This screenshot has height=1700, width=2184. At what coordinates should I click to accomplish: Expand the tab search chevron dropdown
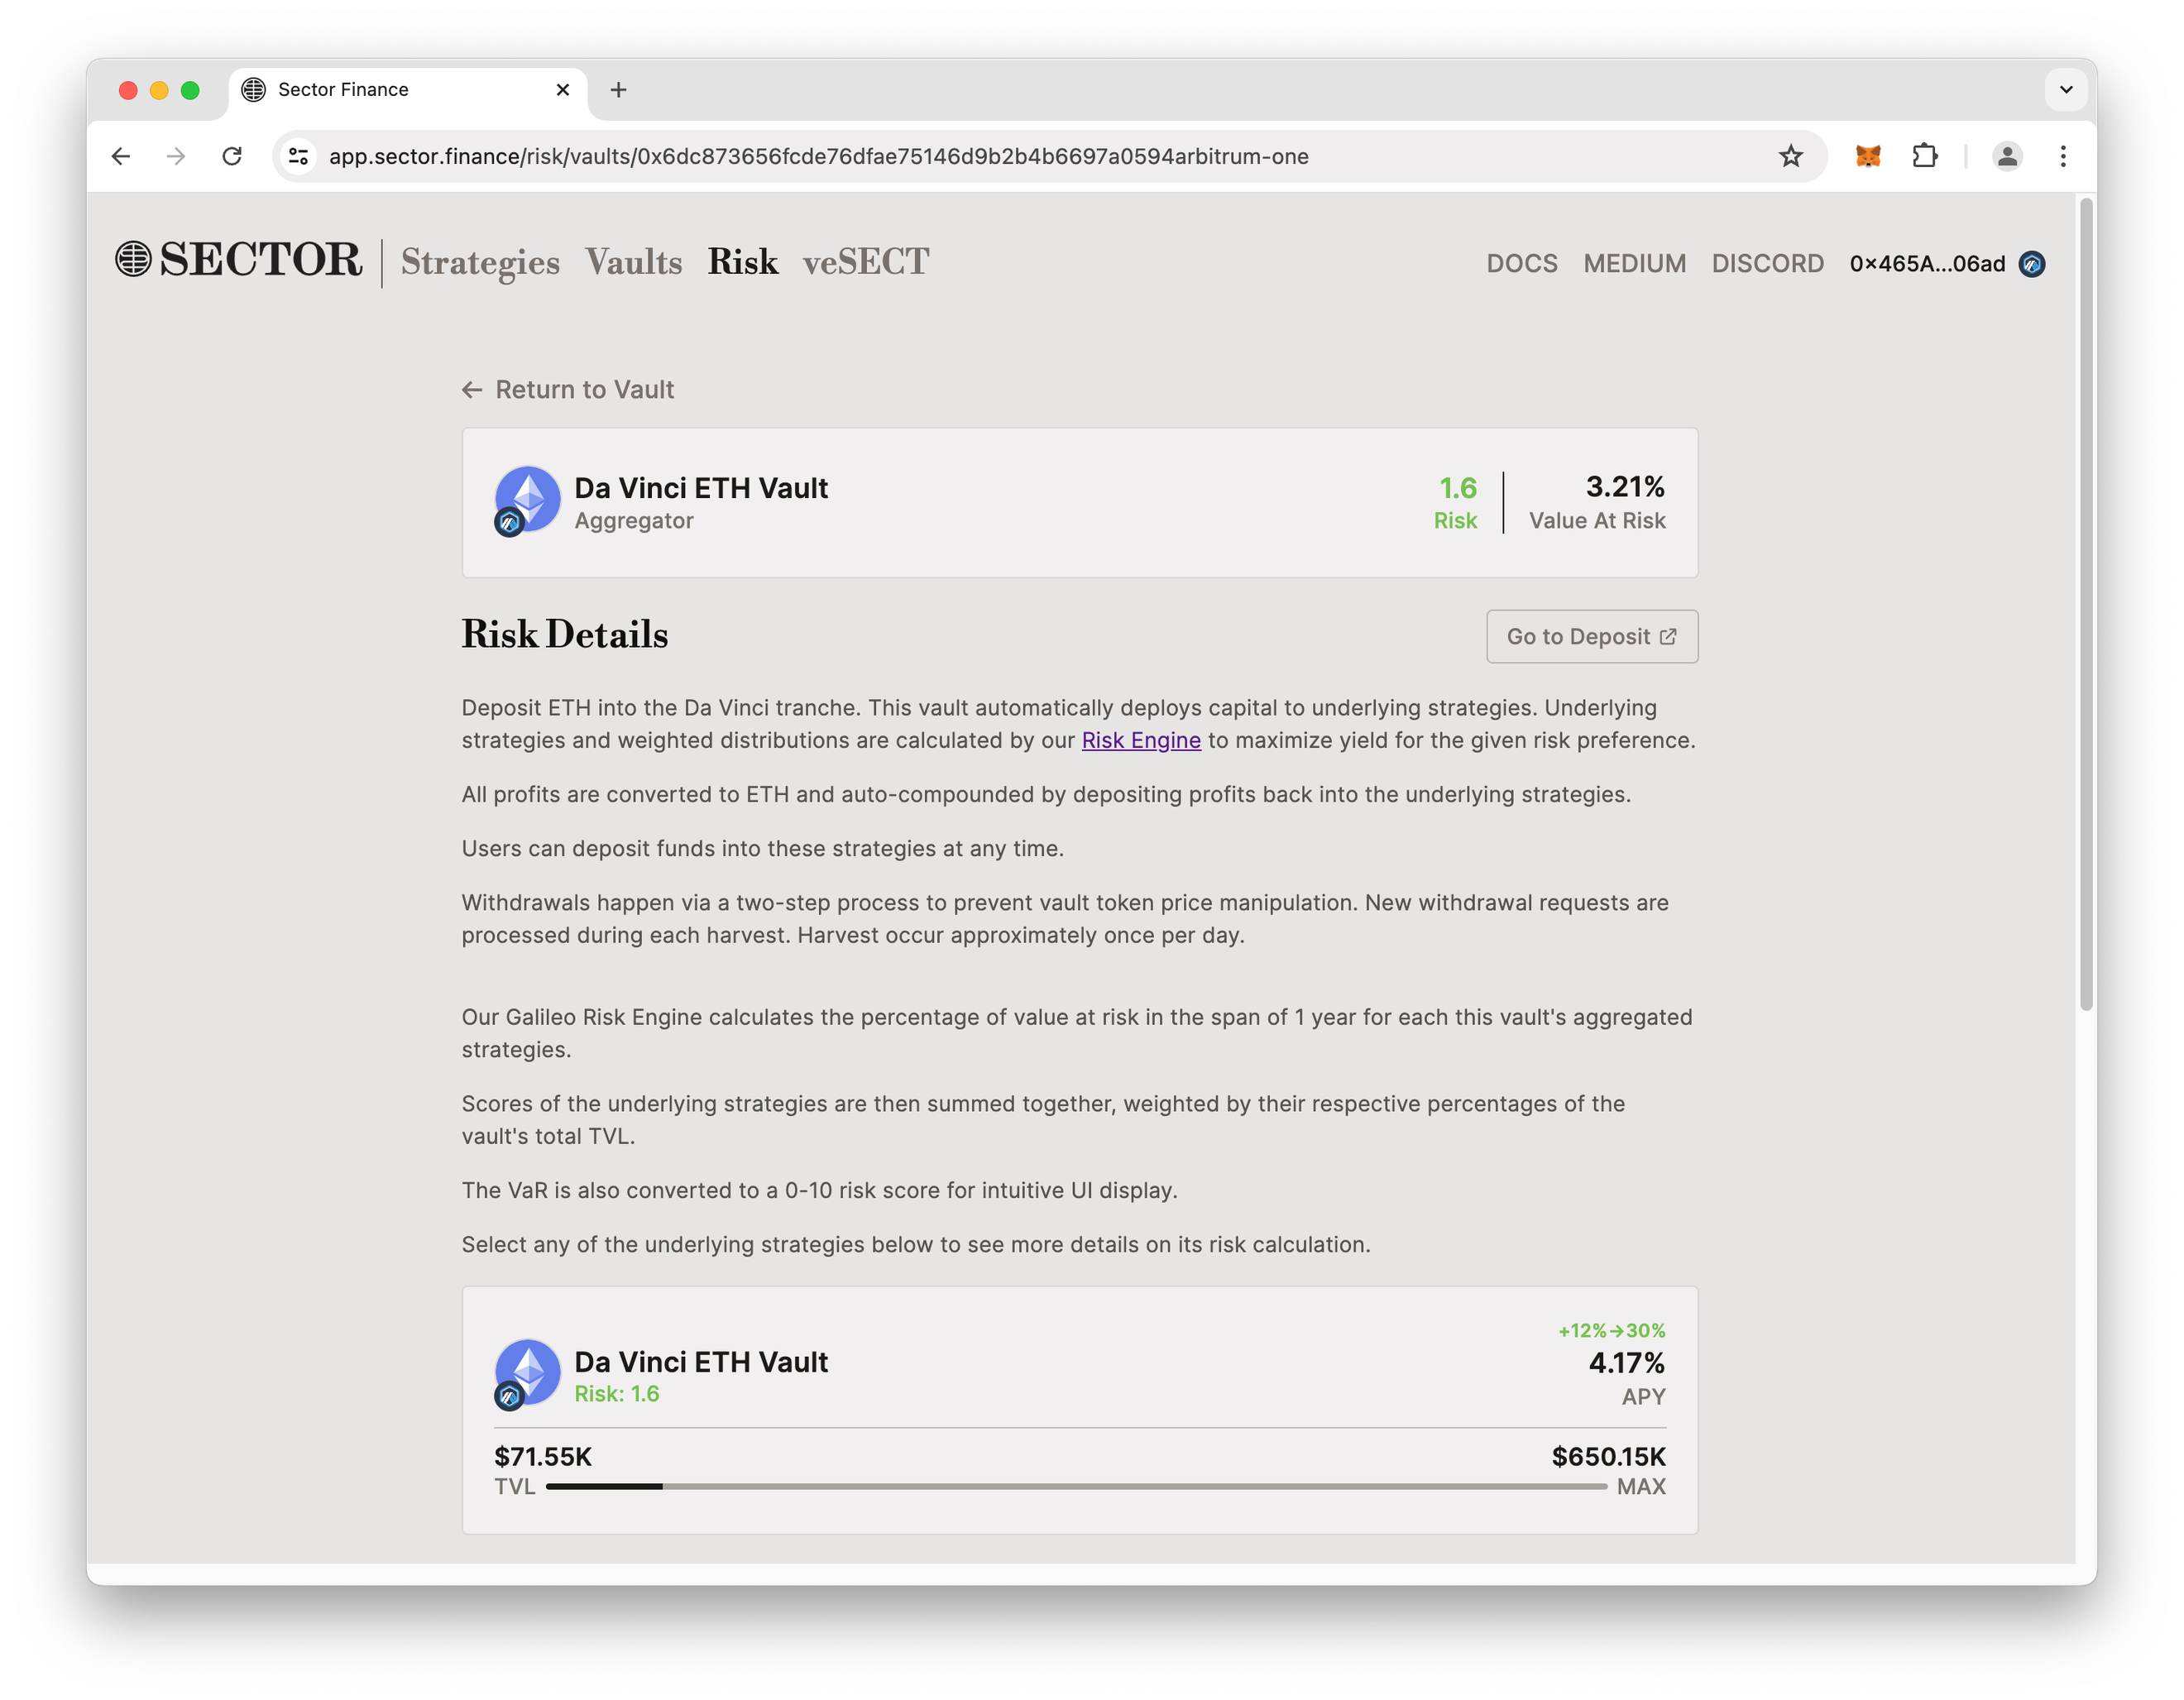(x=2066, y=90)
